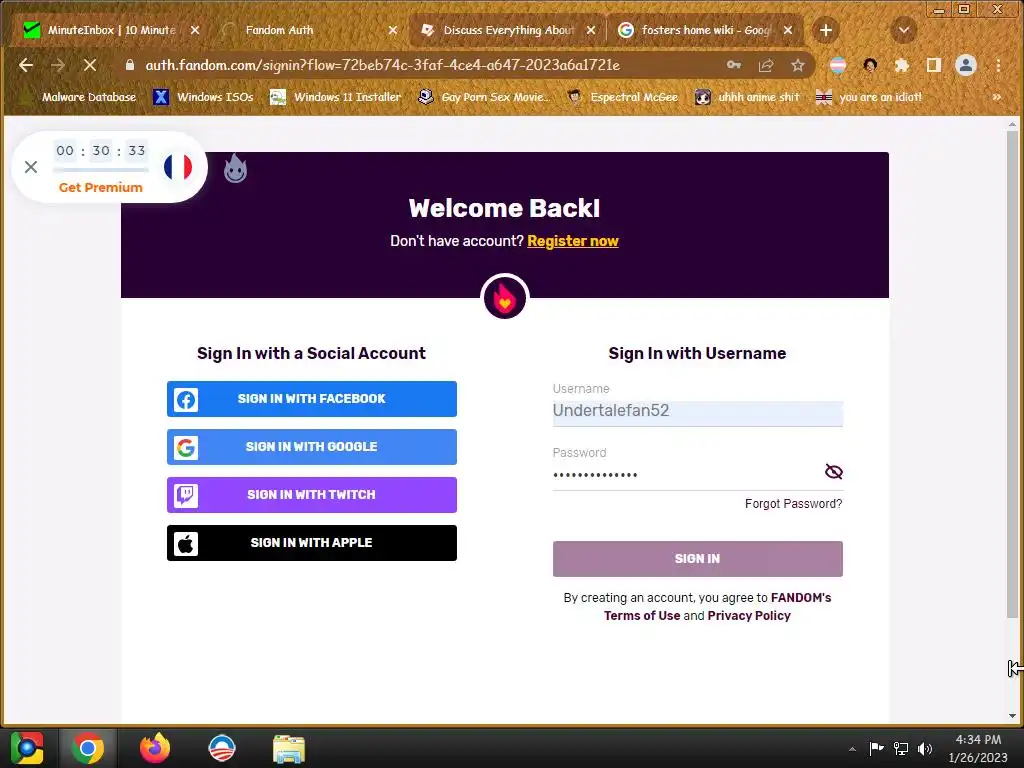Click the striped flag extension icon
The height and width of the screenshot is (768, 1024).
(838, 65)
